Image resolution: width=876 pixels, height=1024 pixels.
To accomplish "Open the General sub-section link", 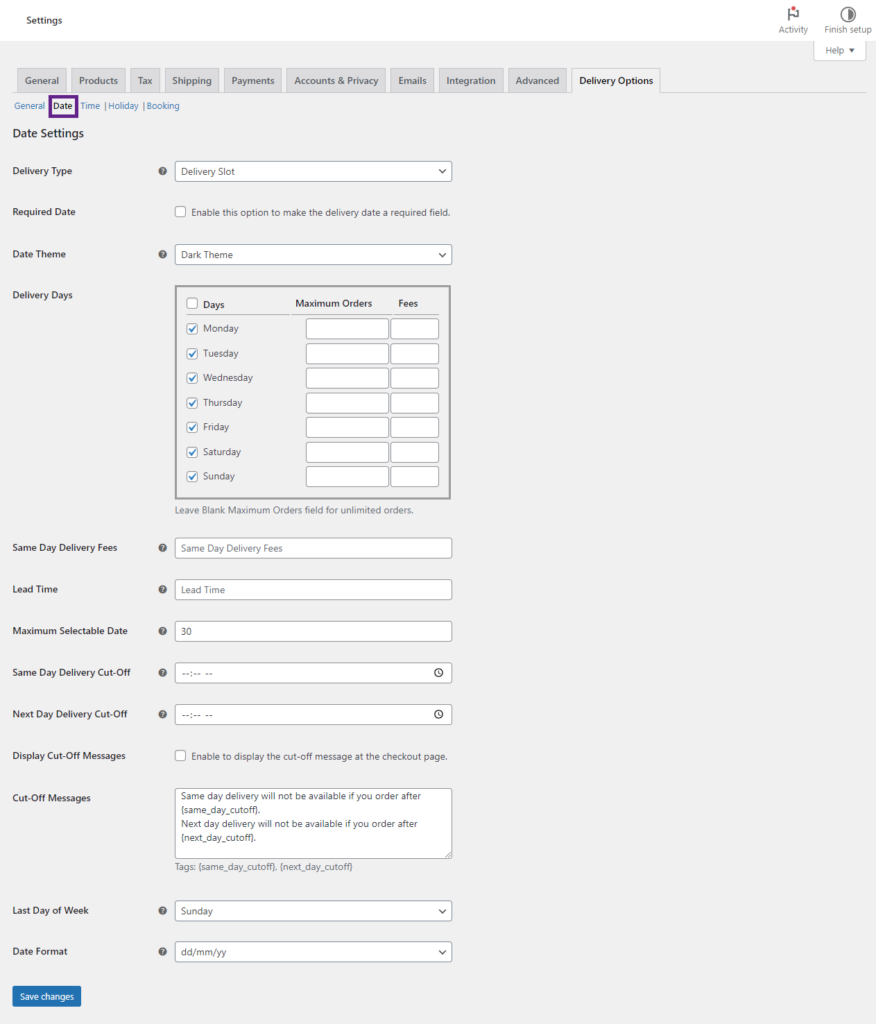I will click(x=29, y=106).
